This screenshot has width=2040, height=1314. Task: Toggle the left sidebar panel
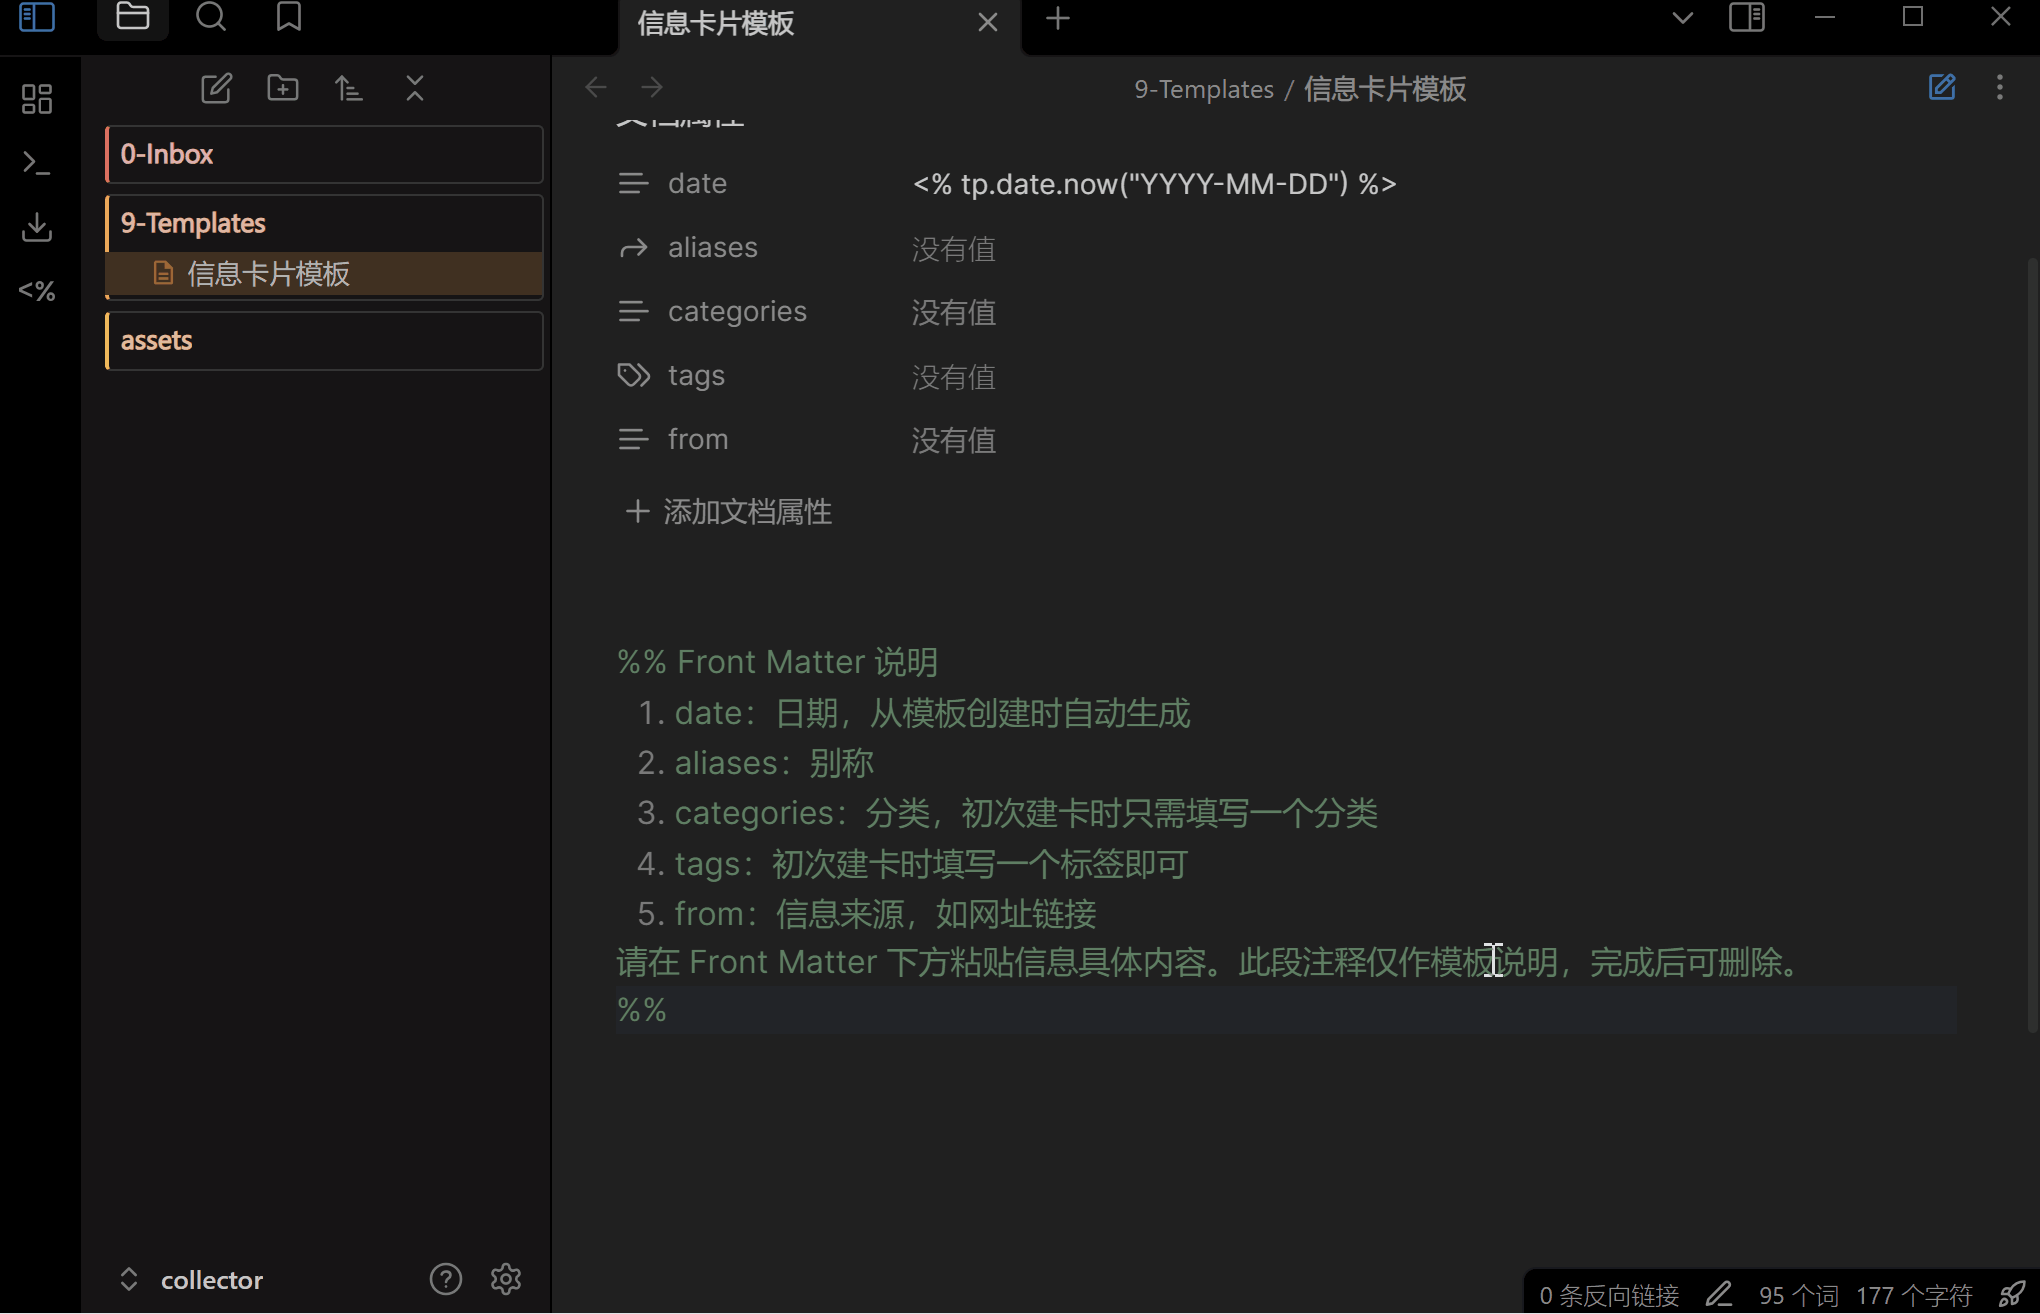coord(37,17)
